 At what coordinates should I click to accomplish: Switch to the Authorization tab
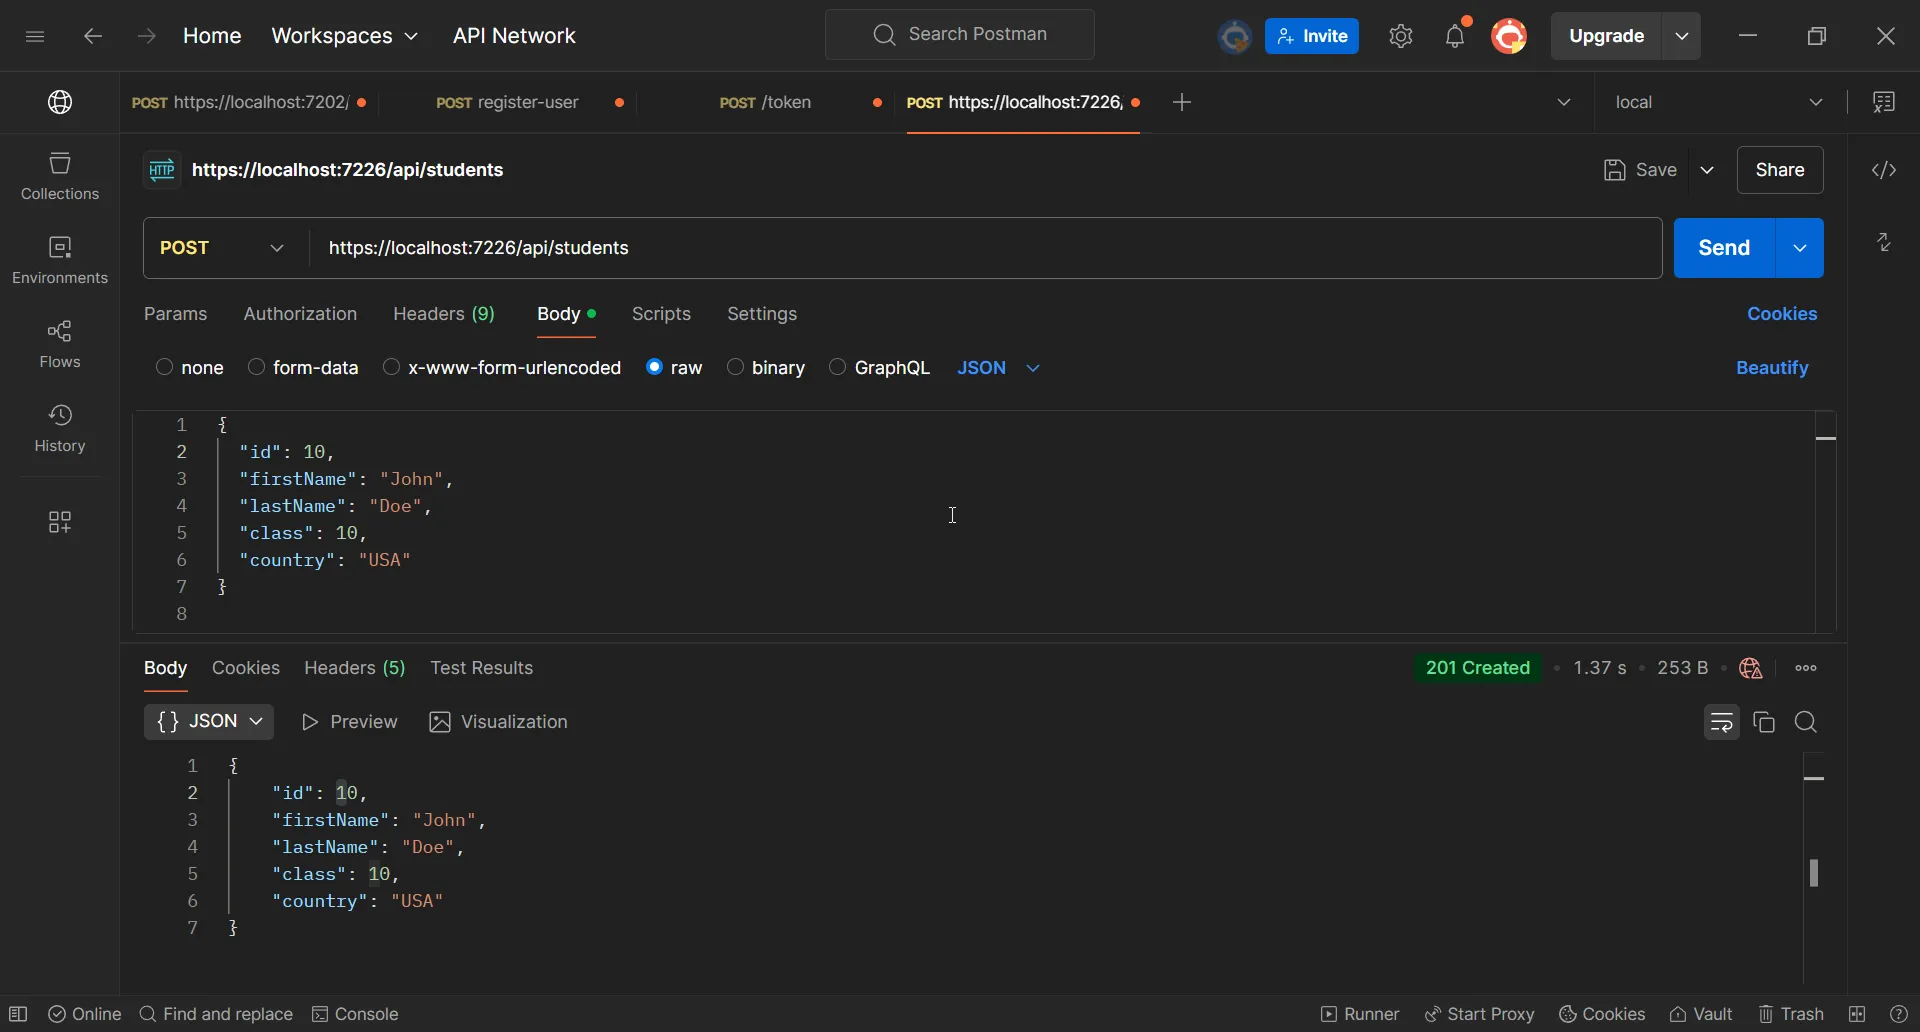point(300,314)
